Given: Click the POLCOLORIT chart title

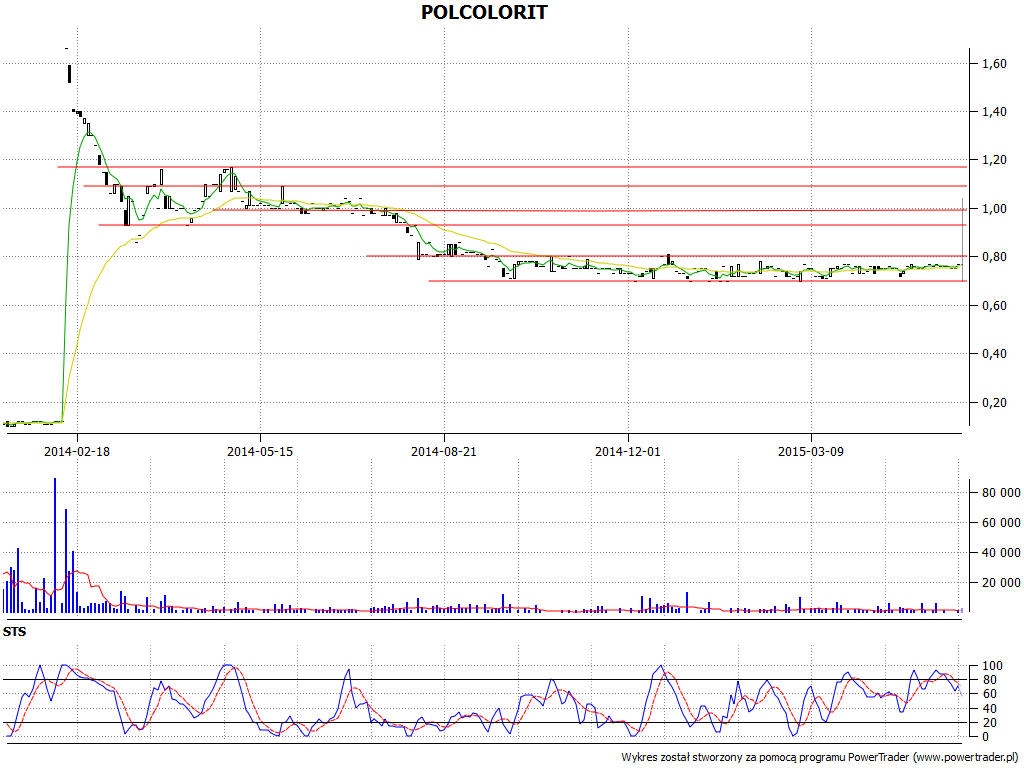Looking at the screenshot, I should 484,12.
